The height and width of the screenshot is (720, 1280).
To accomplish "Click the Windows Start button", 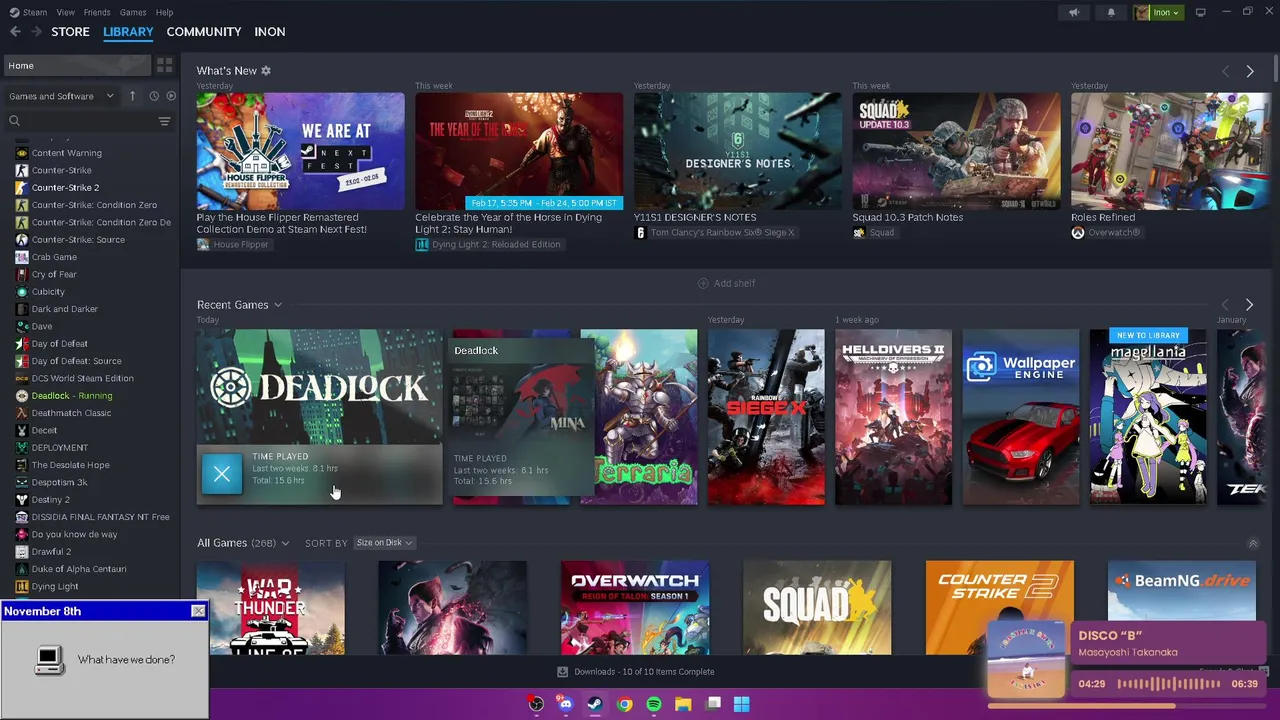I will click(x=742, y=704).
